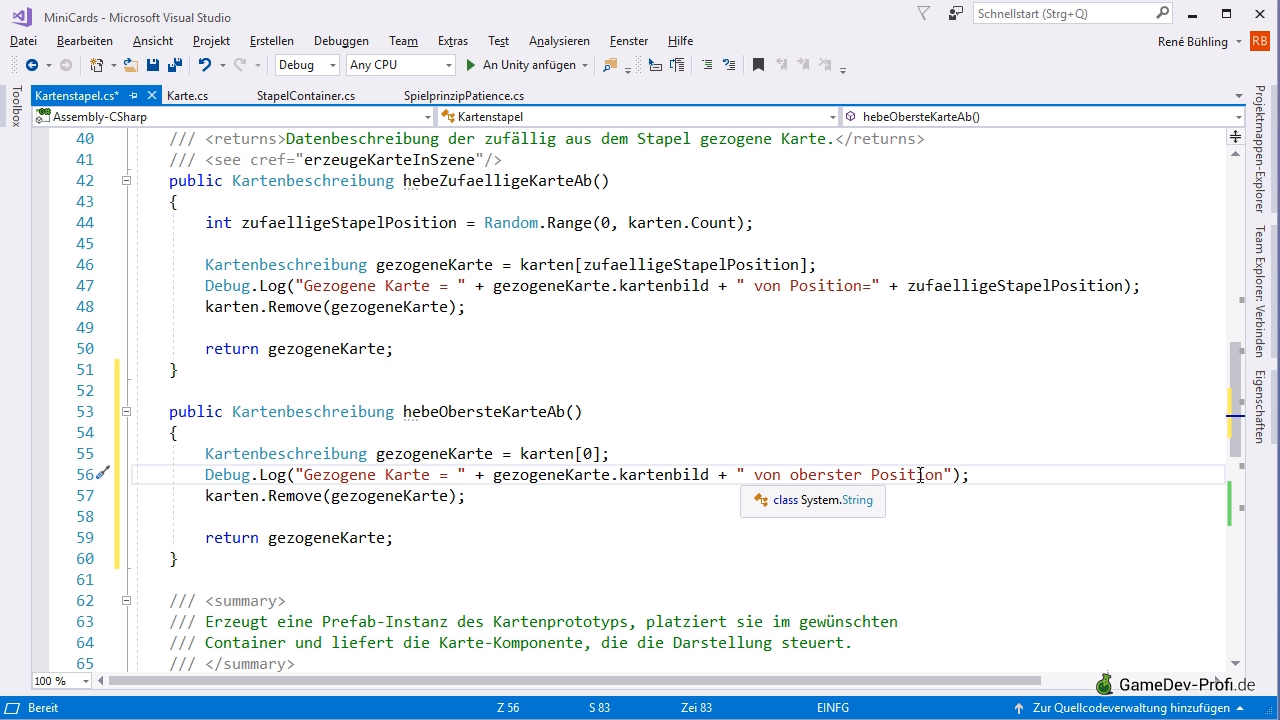1280x720 pixels.
Task: Switch to the SpielprinzipPatience.cs tab
Action: [x=464, y=96]
